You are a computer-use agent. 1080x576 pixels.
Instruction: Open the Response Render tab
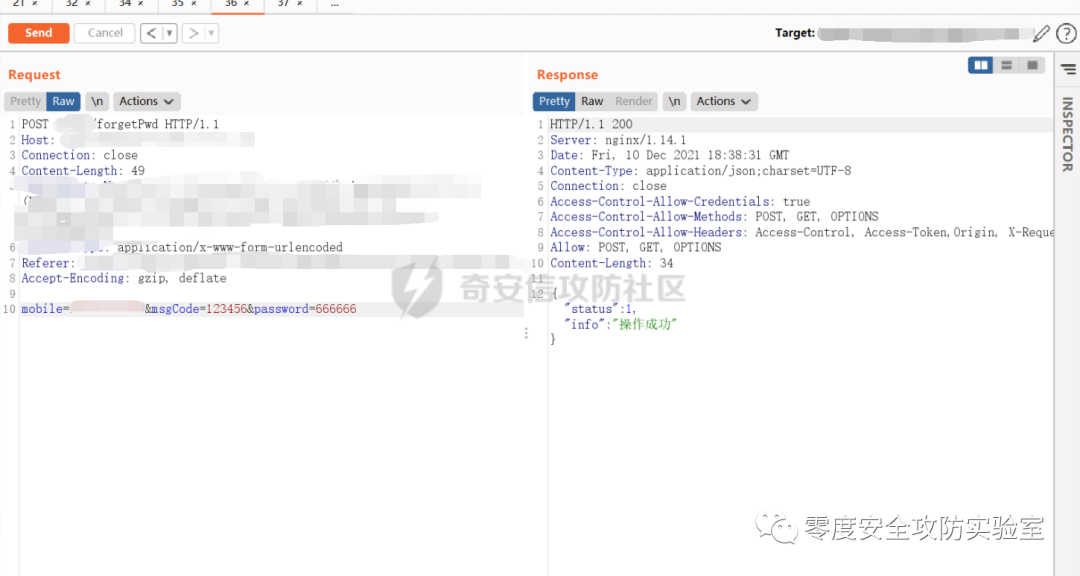[633, 101]
